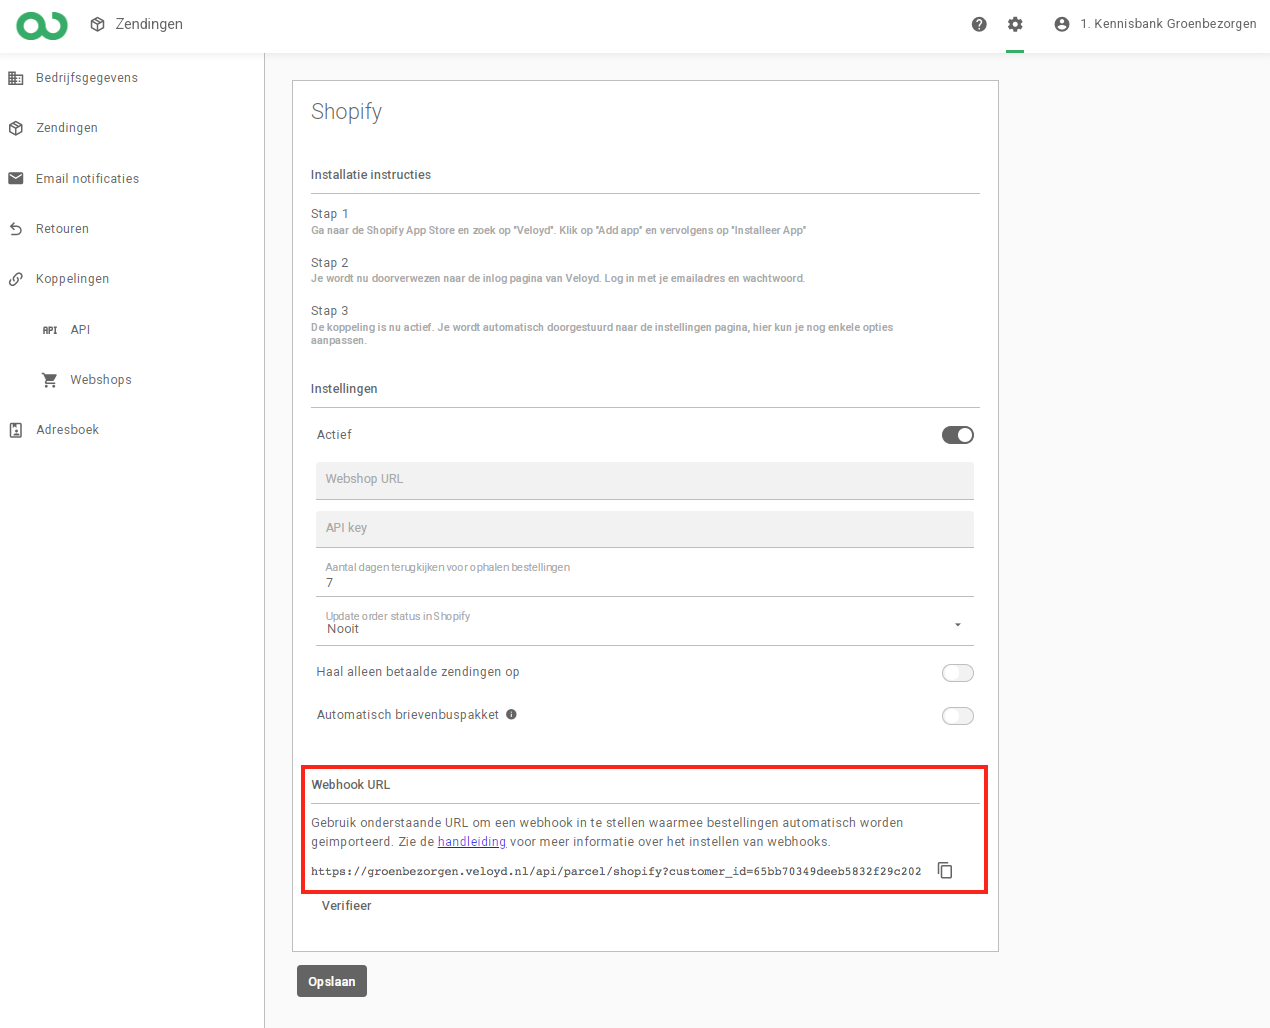Enable Haal alleen betaalde zendingen op
1270x1028 pixels.
[x=957, y=673]
